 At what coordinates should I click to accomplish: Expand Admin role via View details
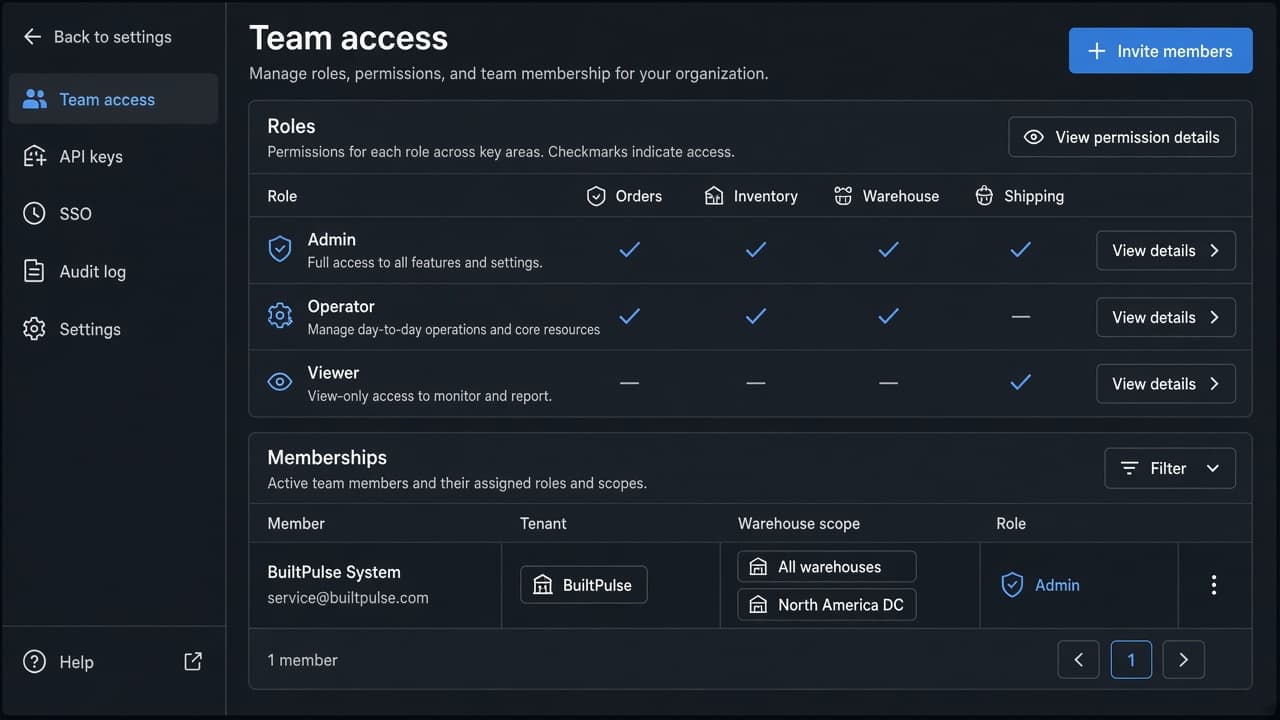(1166, 251)
